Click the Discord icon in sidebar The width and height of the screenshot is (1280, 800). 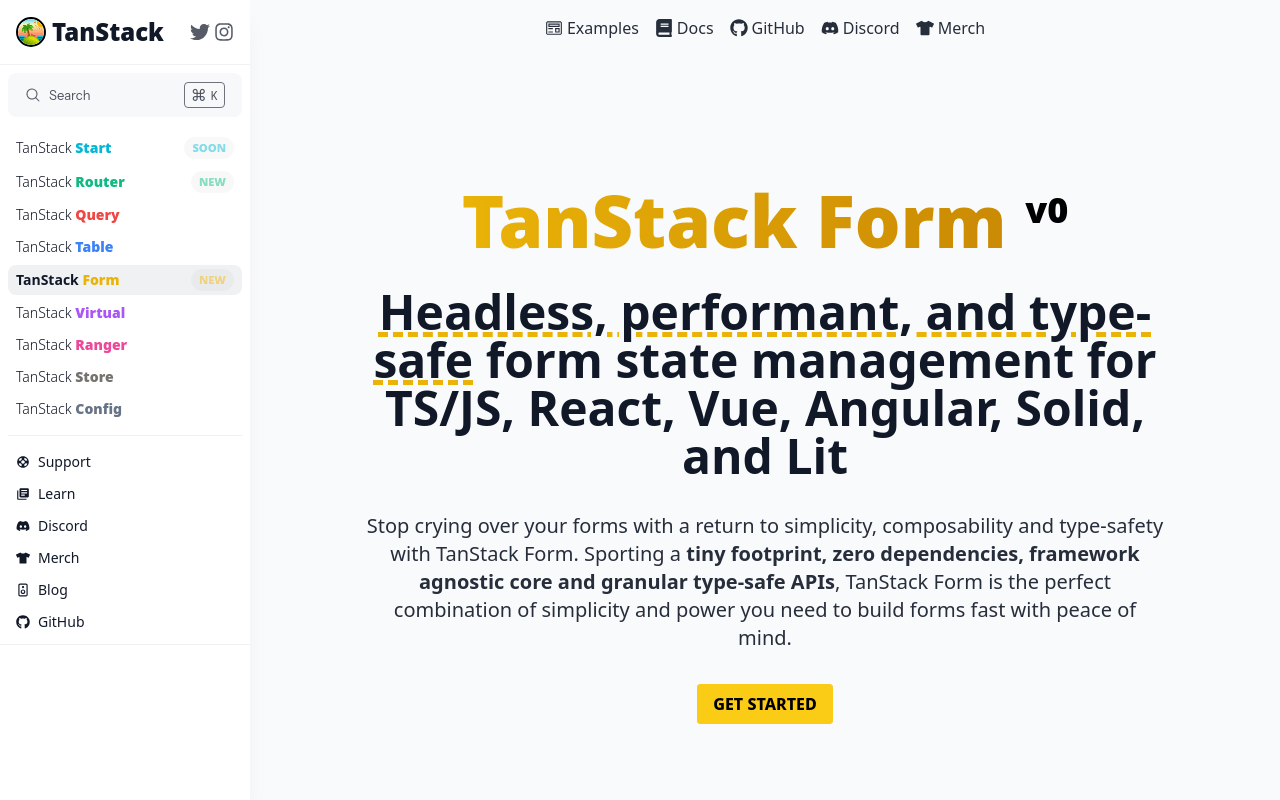point(23,526)
